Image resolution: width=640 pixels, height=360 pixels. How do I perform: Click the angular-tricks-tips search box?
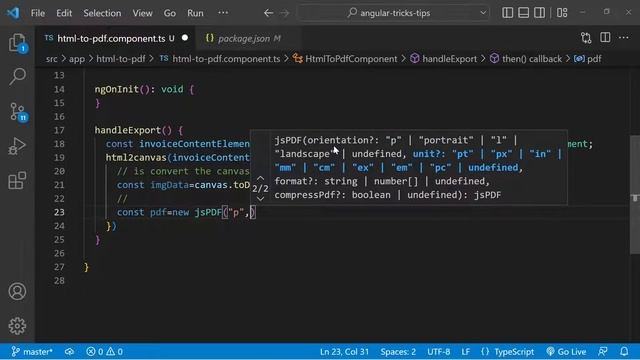tap(394, 13)
